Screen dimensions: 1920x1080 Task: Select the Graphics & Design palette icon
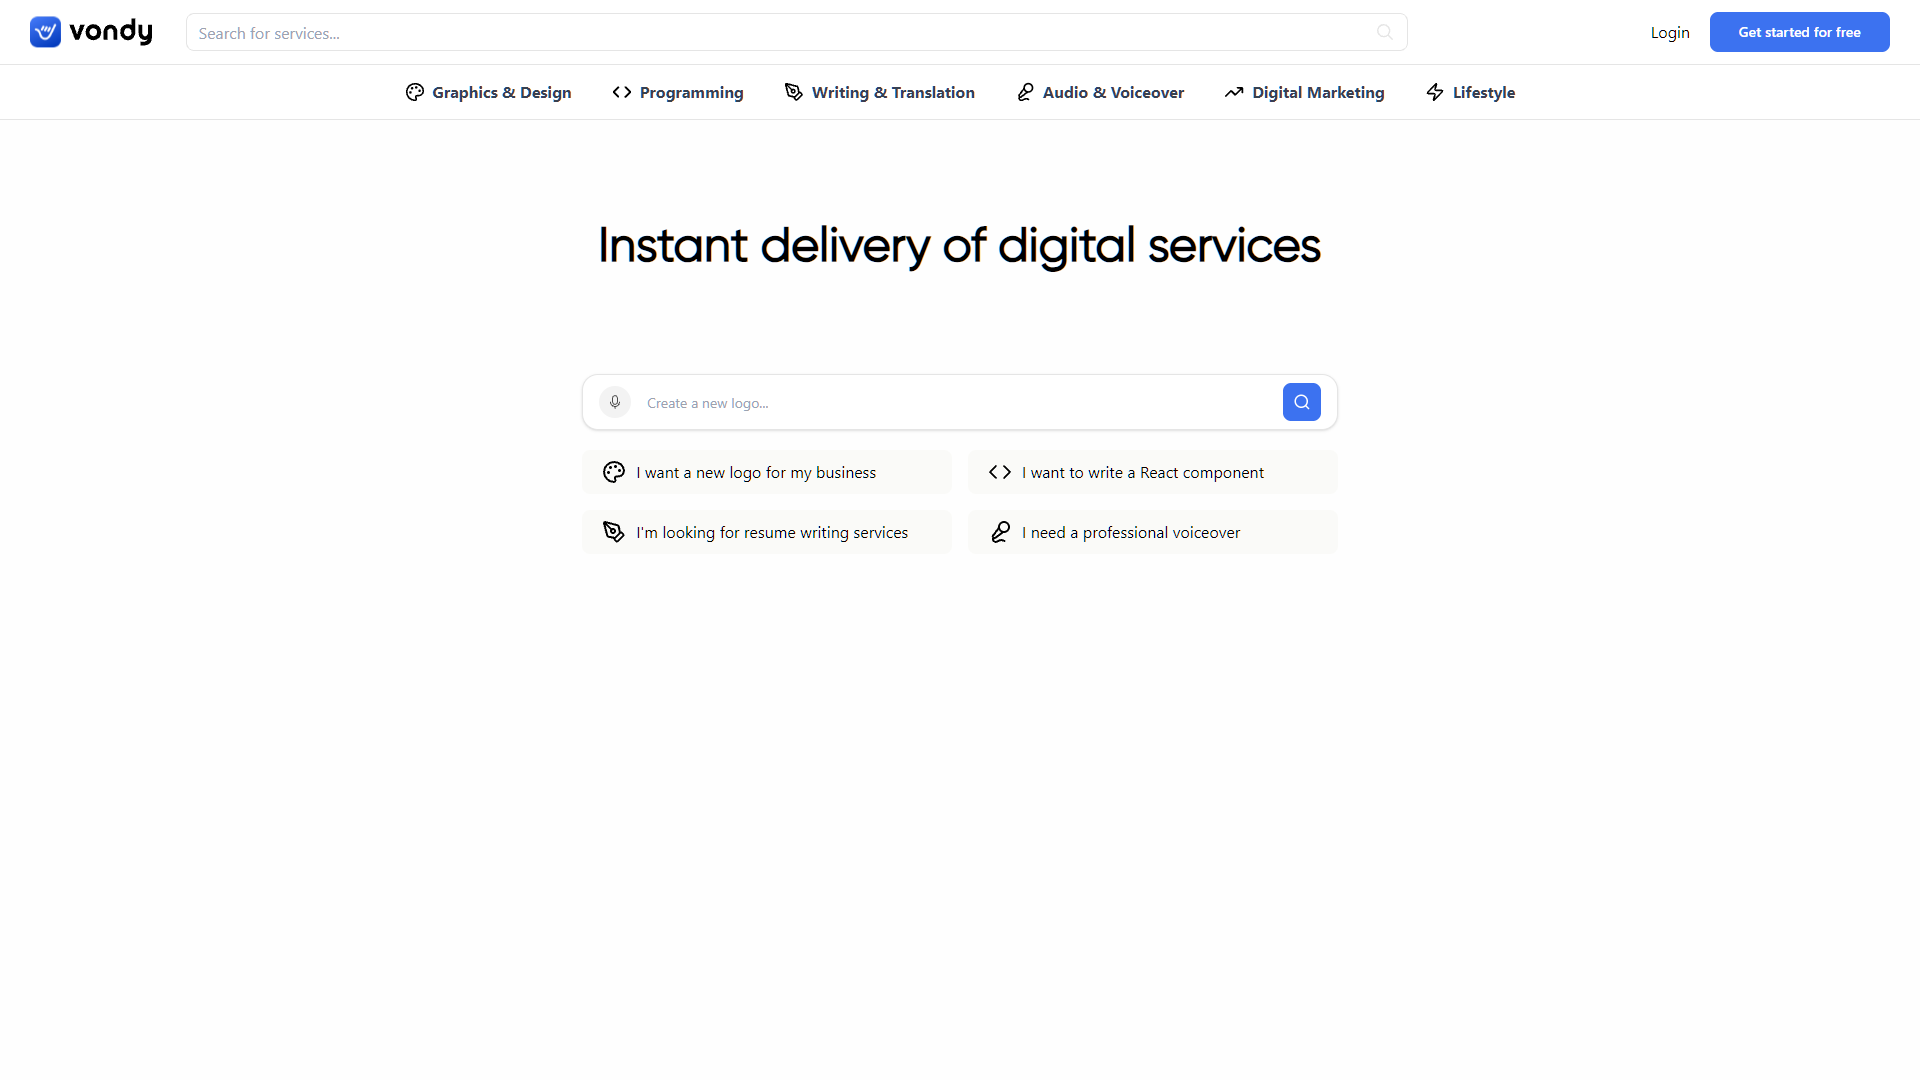415,91
